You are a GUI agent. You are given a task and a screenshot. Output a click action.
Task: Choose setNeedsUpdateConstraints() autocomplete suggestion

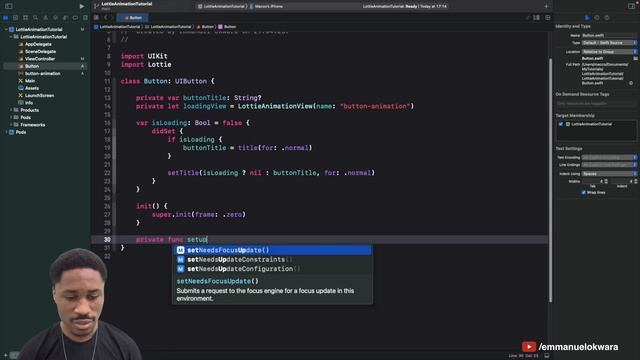tap(272, 260)
